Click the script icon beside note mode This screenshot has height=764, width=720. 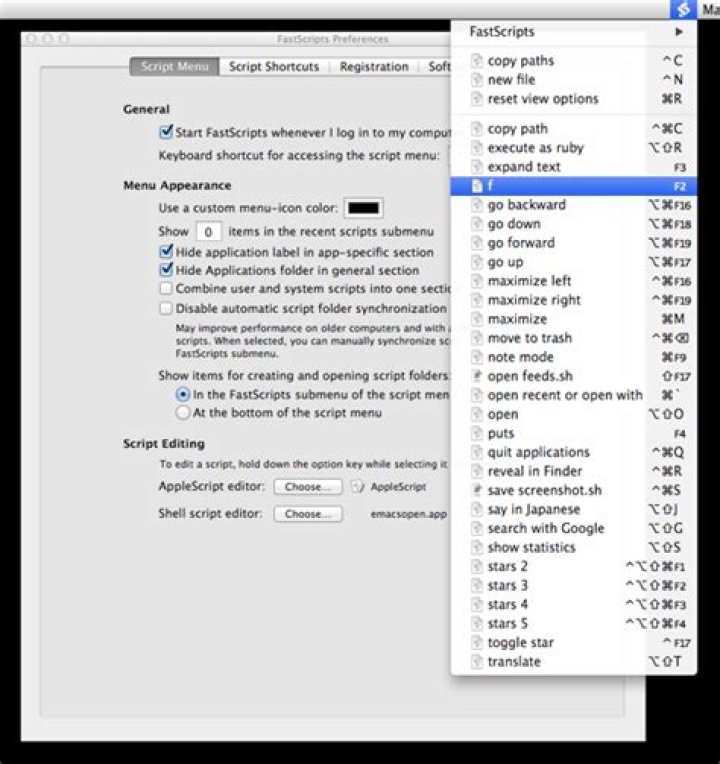pyautogui.click(x=477, y=357)
